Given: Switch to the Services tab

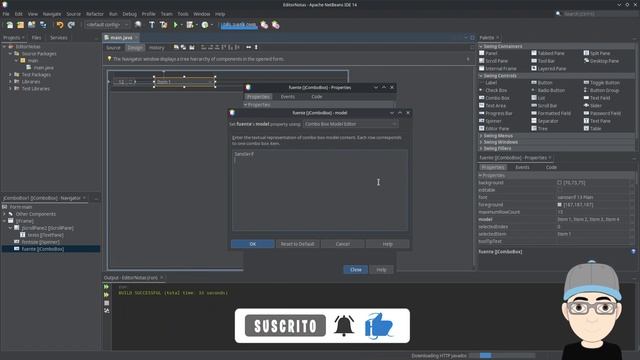Looking at the screenshot, I should tap(58, 38).
